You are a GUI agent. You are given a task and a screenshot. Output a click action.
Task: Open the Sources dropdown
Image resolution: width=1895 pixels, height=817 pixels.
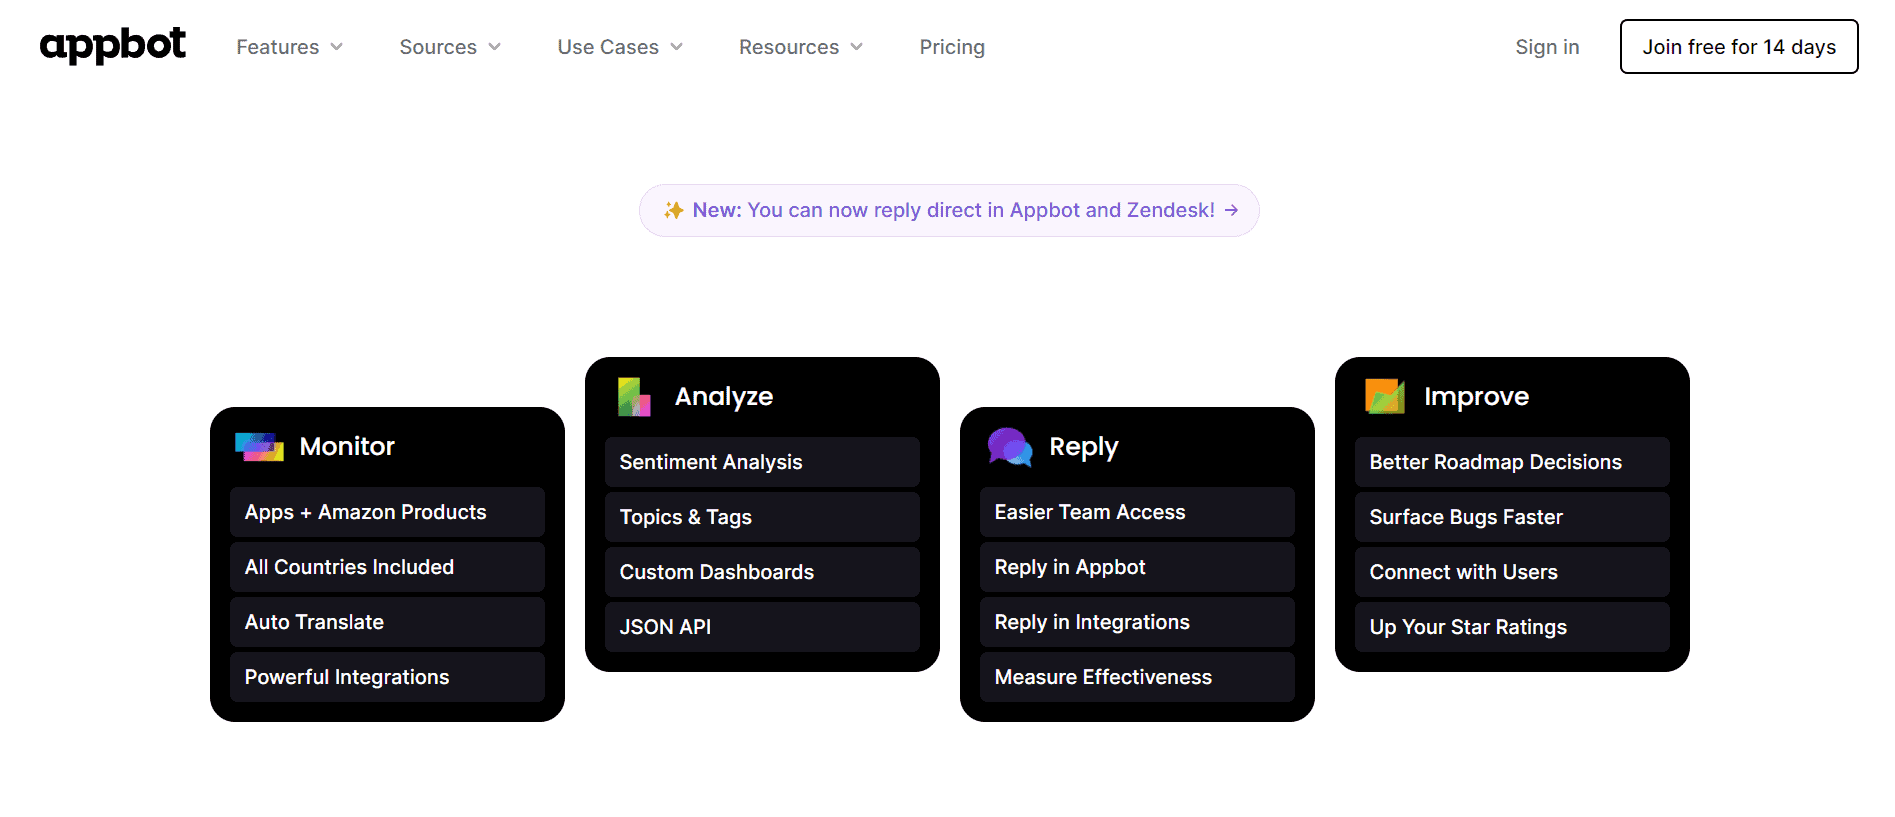tap(450, 47)
